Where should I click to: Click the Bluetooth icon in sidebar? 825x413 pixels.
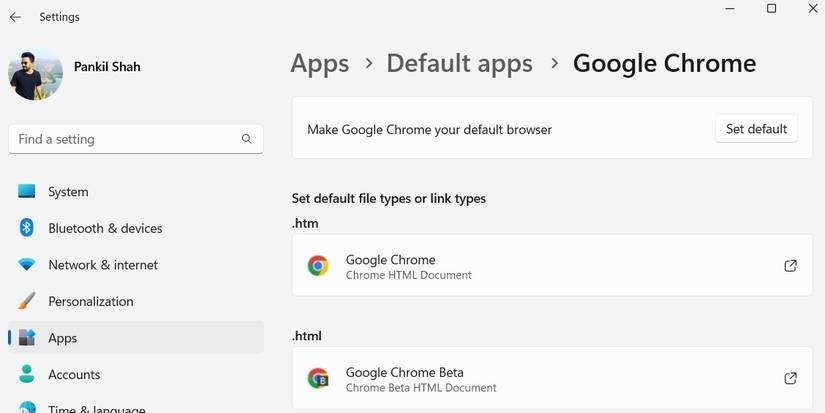pyautogui.click(x=27, y=228)
